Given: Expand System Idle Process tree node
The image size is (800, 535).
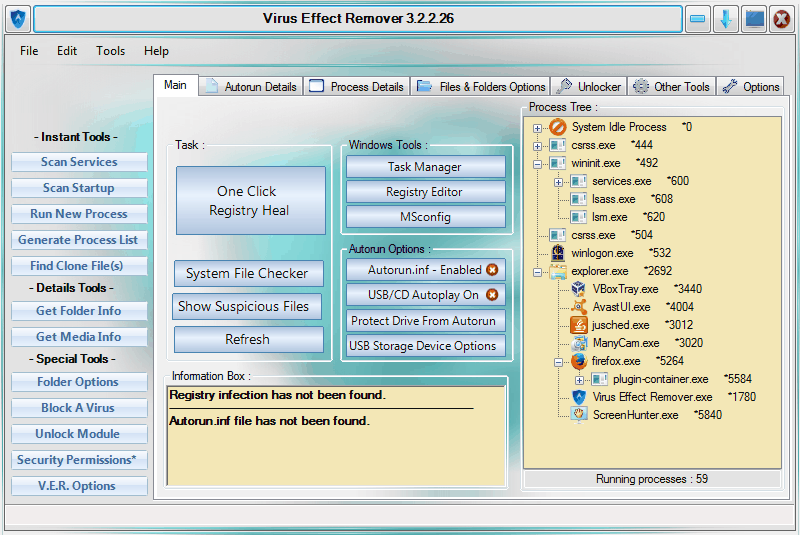Looking at the screenshot, I should (537, 128).
